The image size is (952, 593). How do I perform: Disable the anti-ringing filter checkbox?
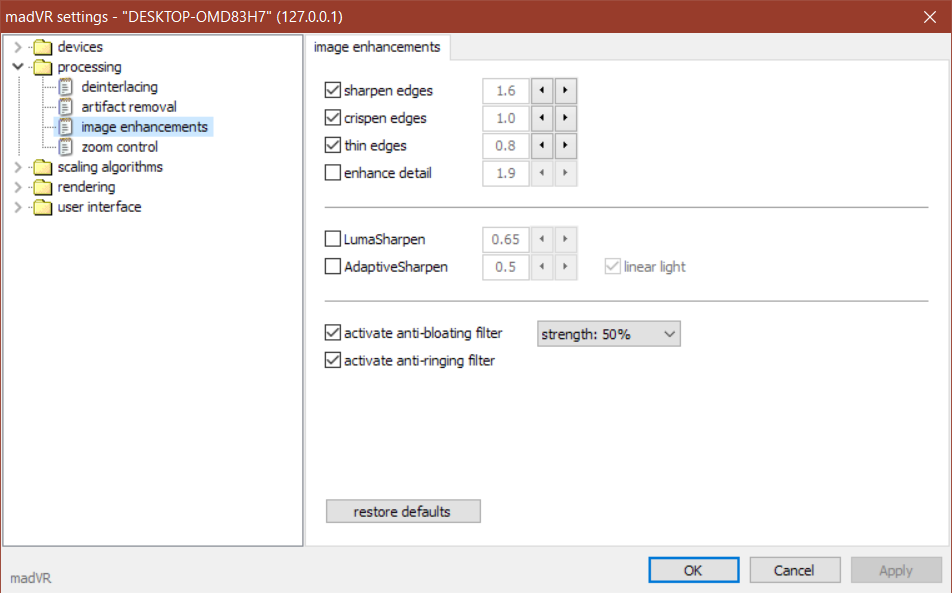[x=333, y=361]
